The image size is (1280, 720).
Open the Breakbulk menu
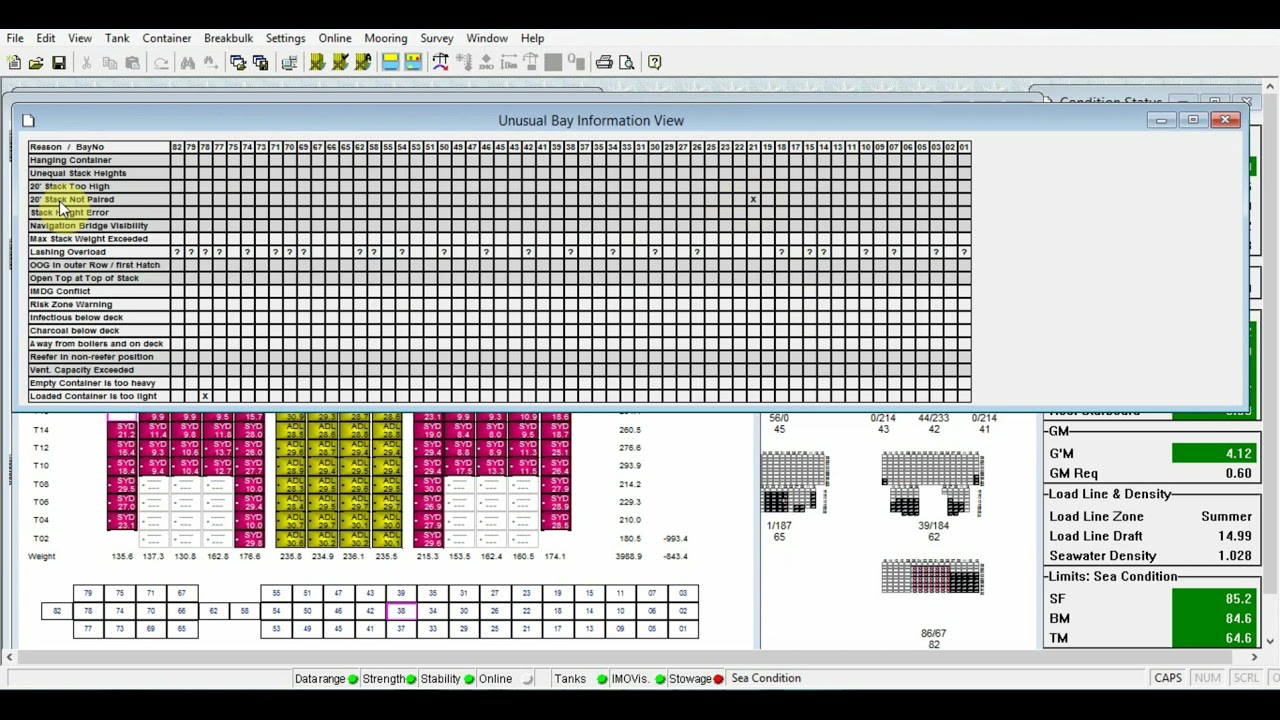[x=229, y=38]
